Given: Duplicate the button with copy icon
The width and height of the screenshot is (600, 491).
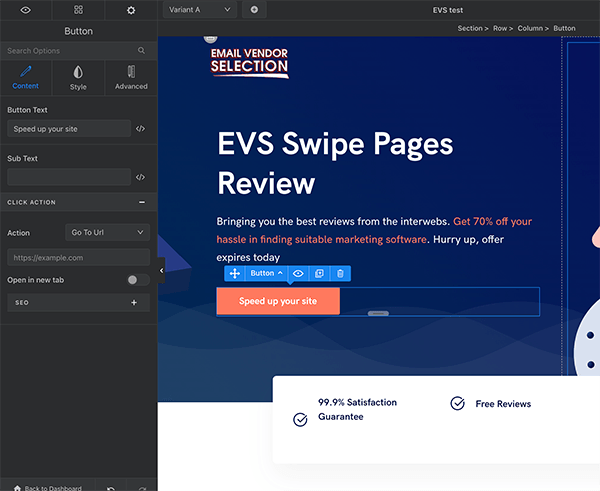Looking at the screenshot, I should tap(319, 273).
